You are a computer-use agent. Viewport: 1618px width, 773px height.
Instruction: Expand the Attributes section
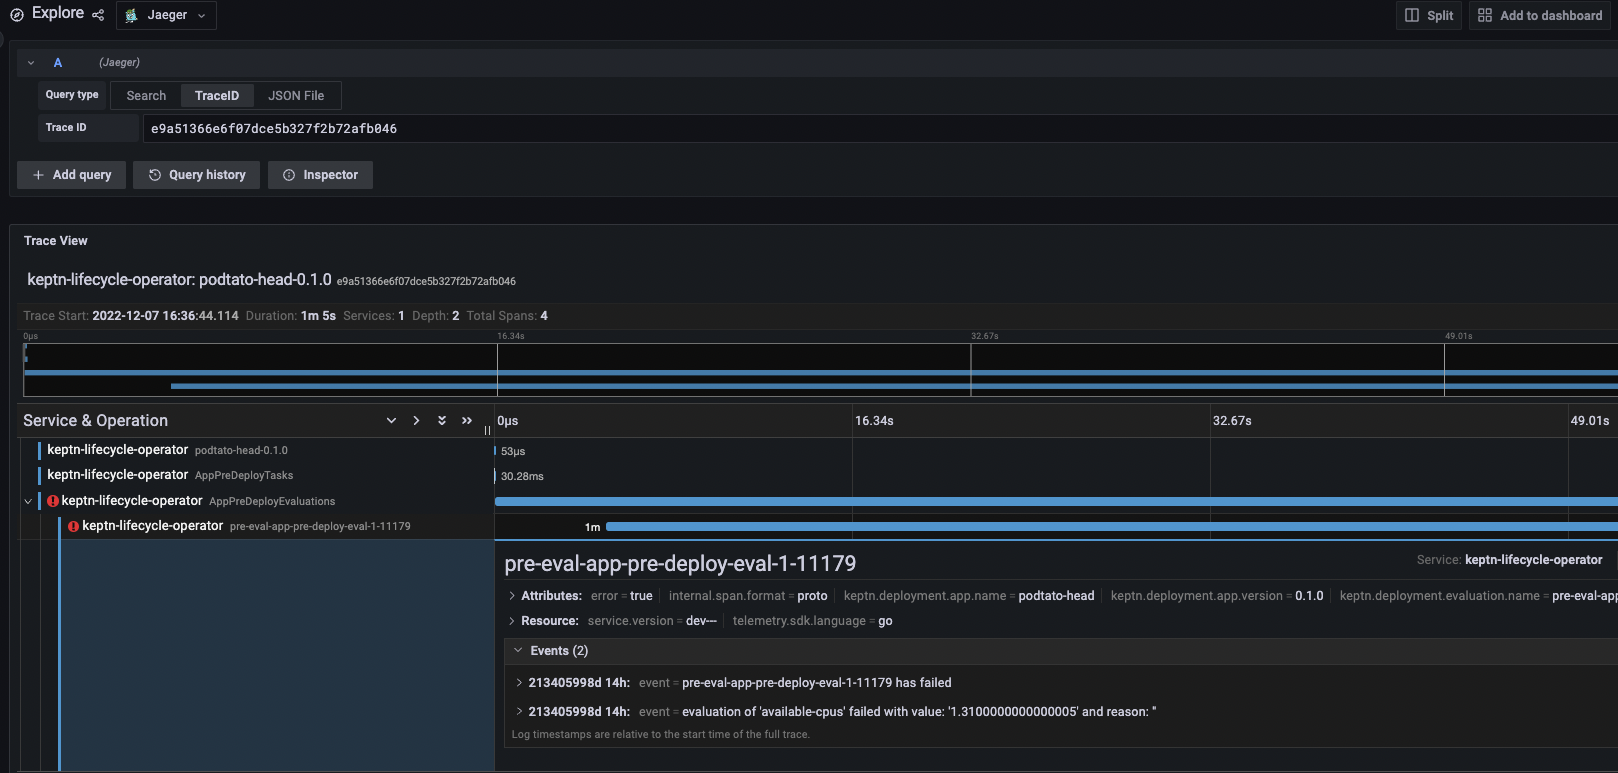click(x=513, y=596)
